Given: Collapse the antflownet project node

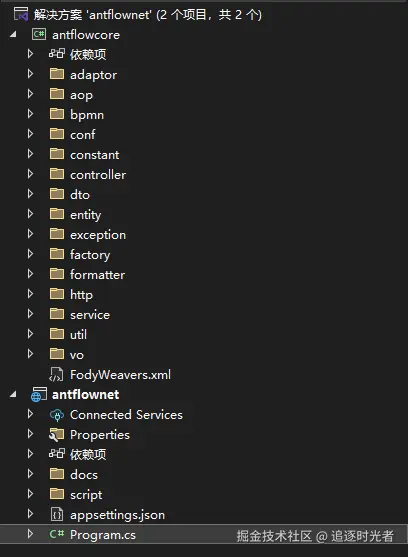Looking at the screenshot, I should point(13,394).
